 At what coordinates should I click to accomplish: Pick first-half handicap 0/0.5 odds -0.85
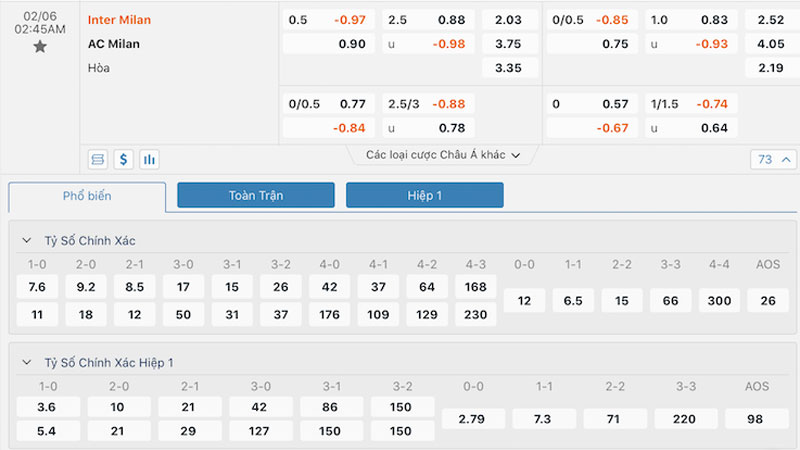(592, 20)
